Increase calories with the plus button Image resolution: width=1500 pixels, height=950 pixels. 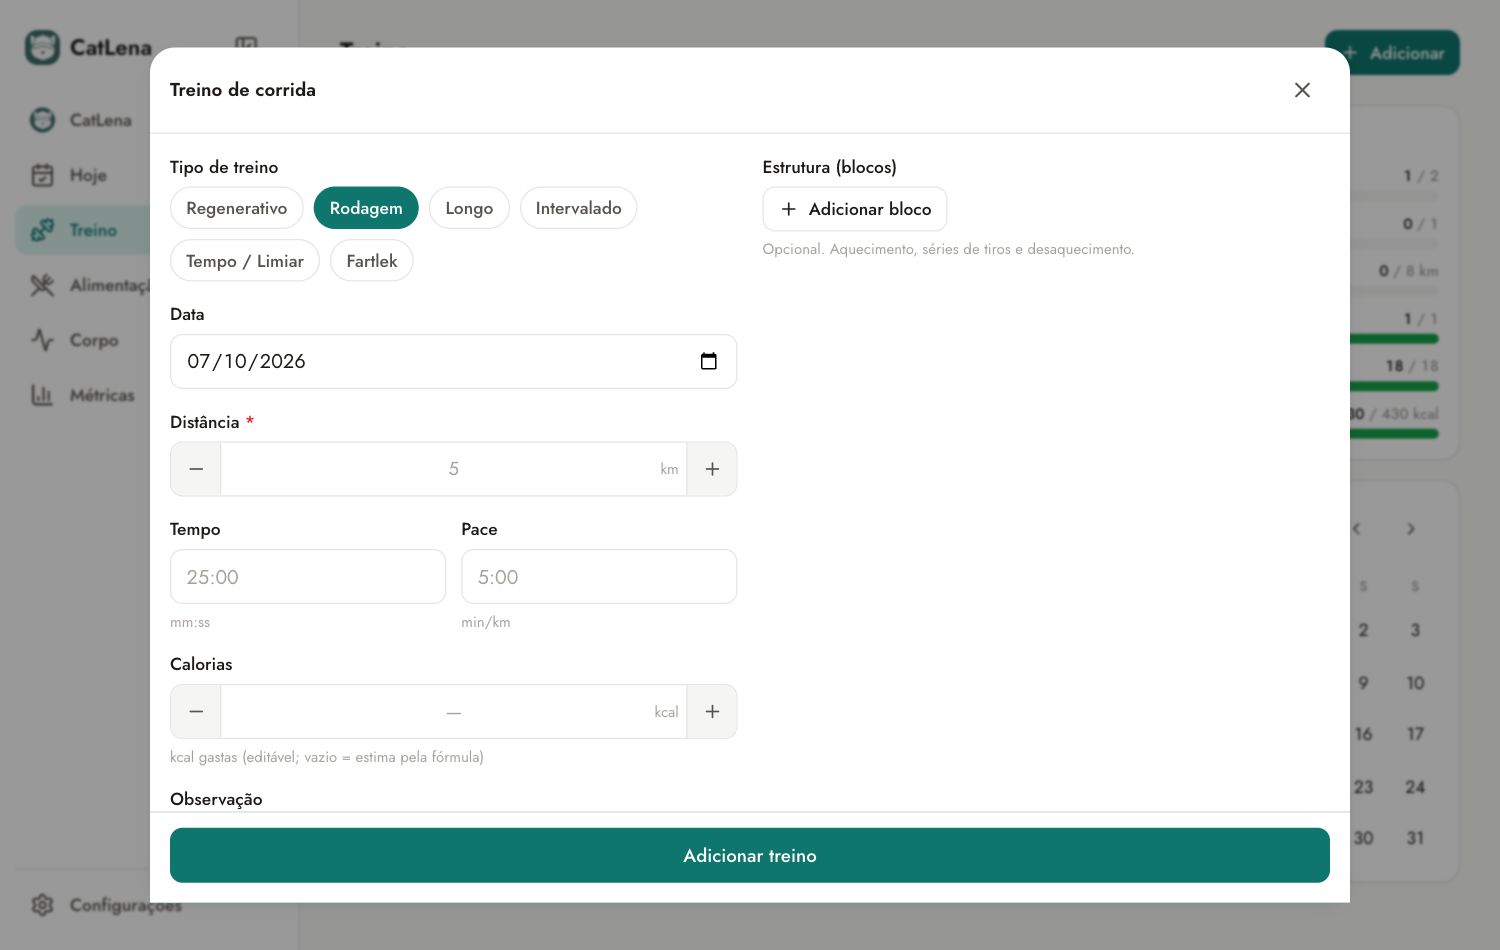712,712
